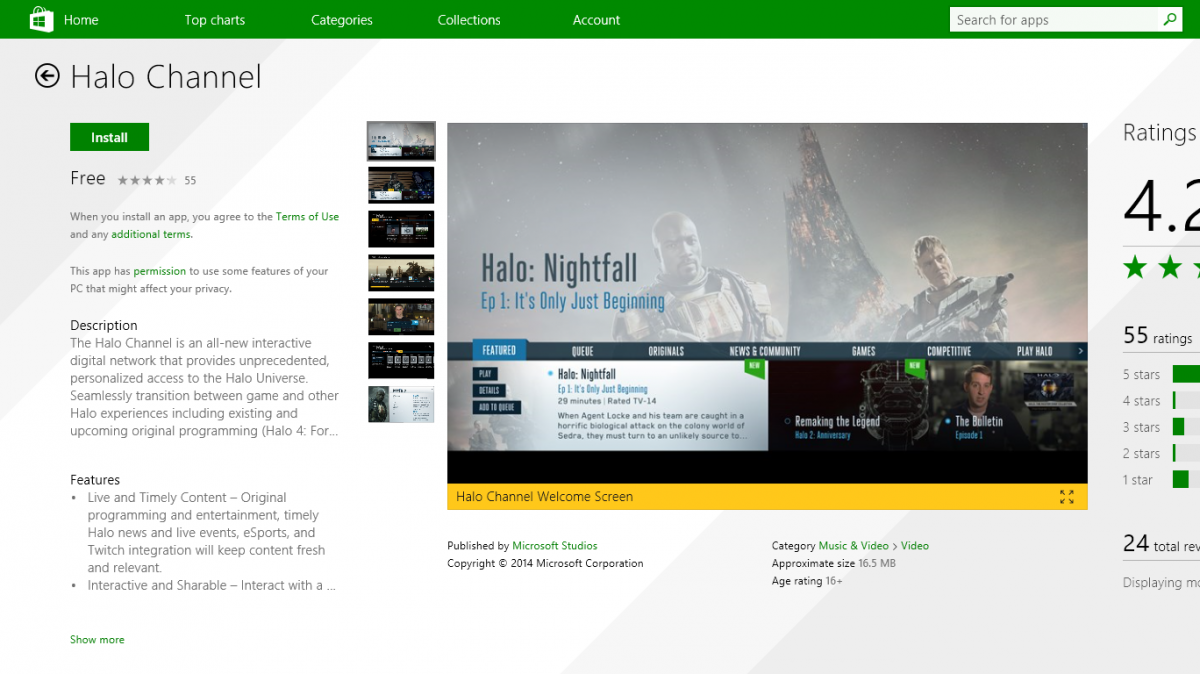This screenshot has width=1200, height=674.
Task: Click the "Halo Channel" page title
Action: tap(166, 77)
